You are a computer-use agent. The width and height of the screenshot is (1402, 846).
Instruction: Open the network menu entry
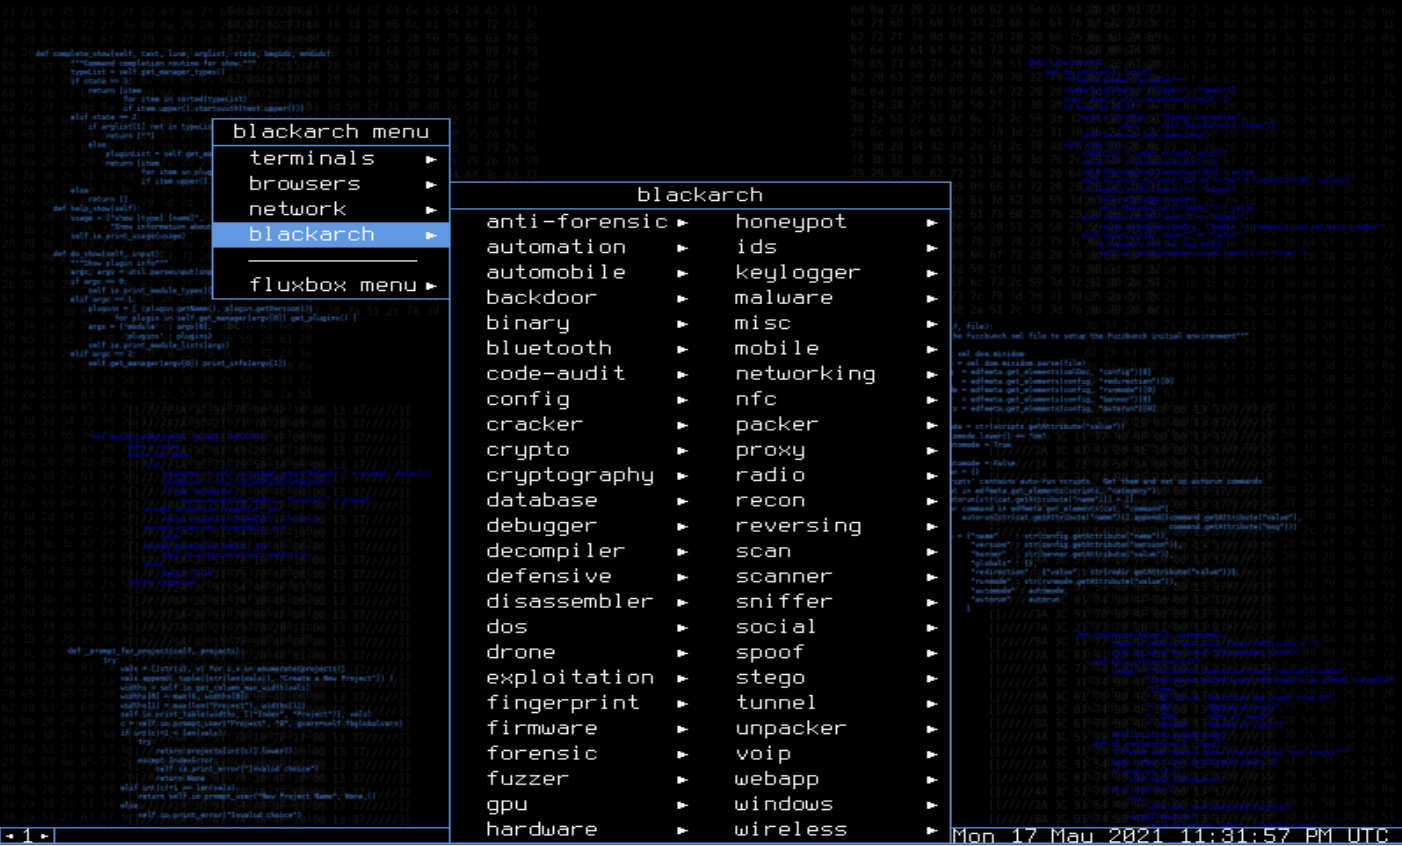click(331, 209)
